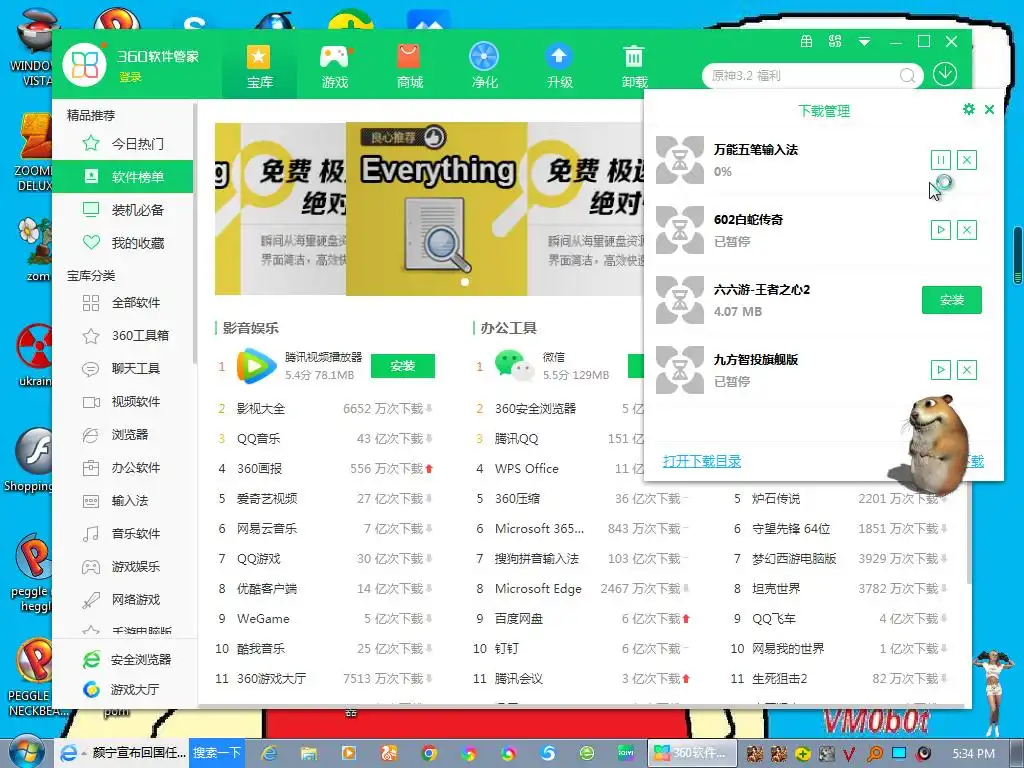
Task: Open Chrome from the taskbar
Action: [x=428, y=753]
